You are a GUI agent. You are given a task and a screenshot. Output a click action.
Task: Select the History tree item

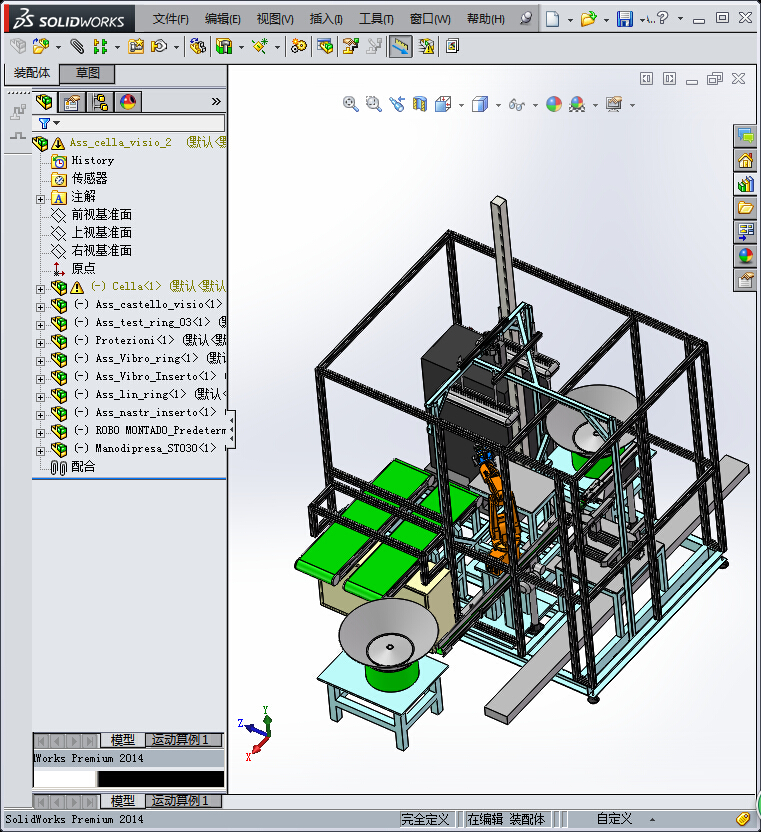point(93,160)
